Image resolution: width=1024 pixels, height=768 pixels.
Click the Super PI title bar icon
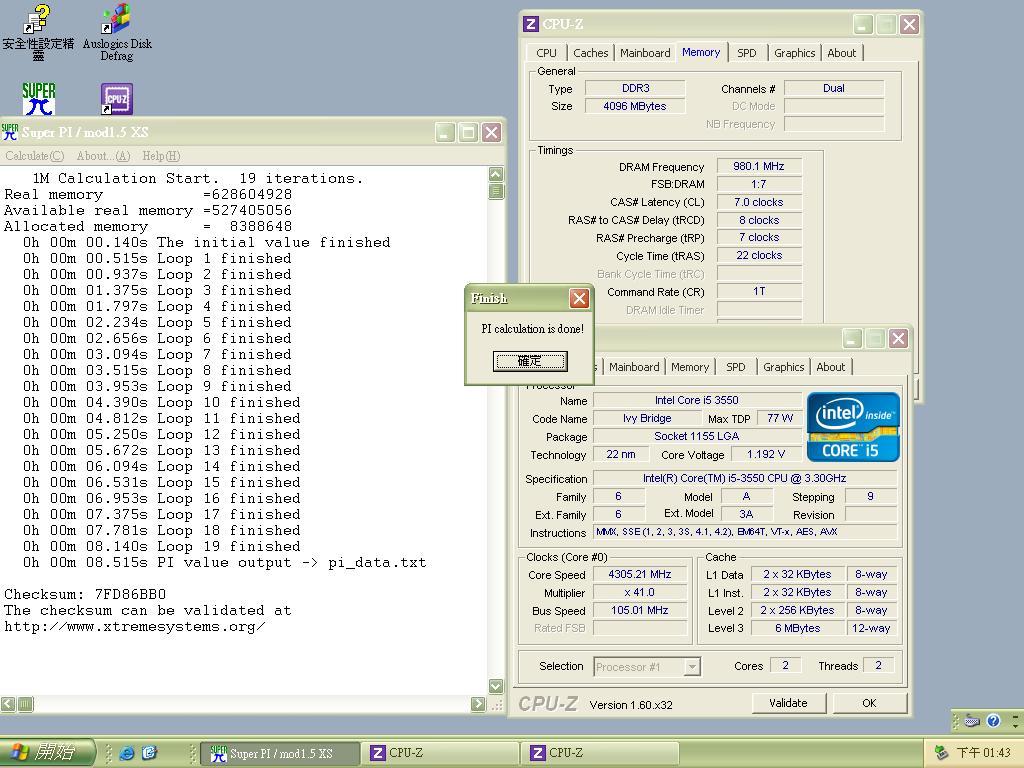10,132
